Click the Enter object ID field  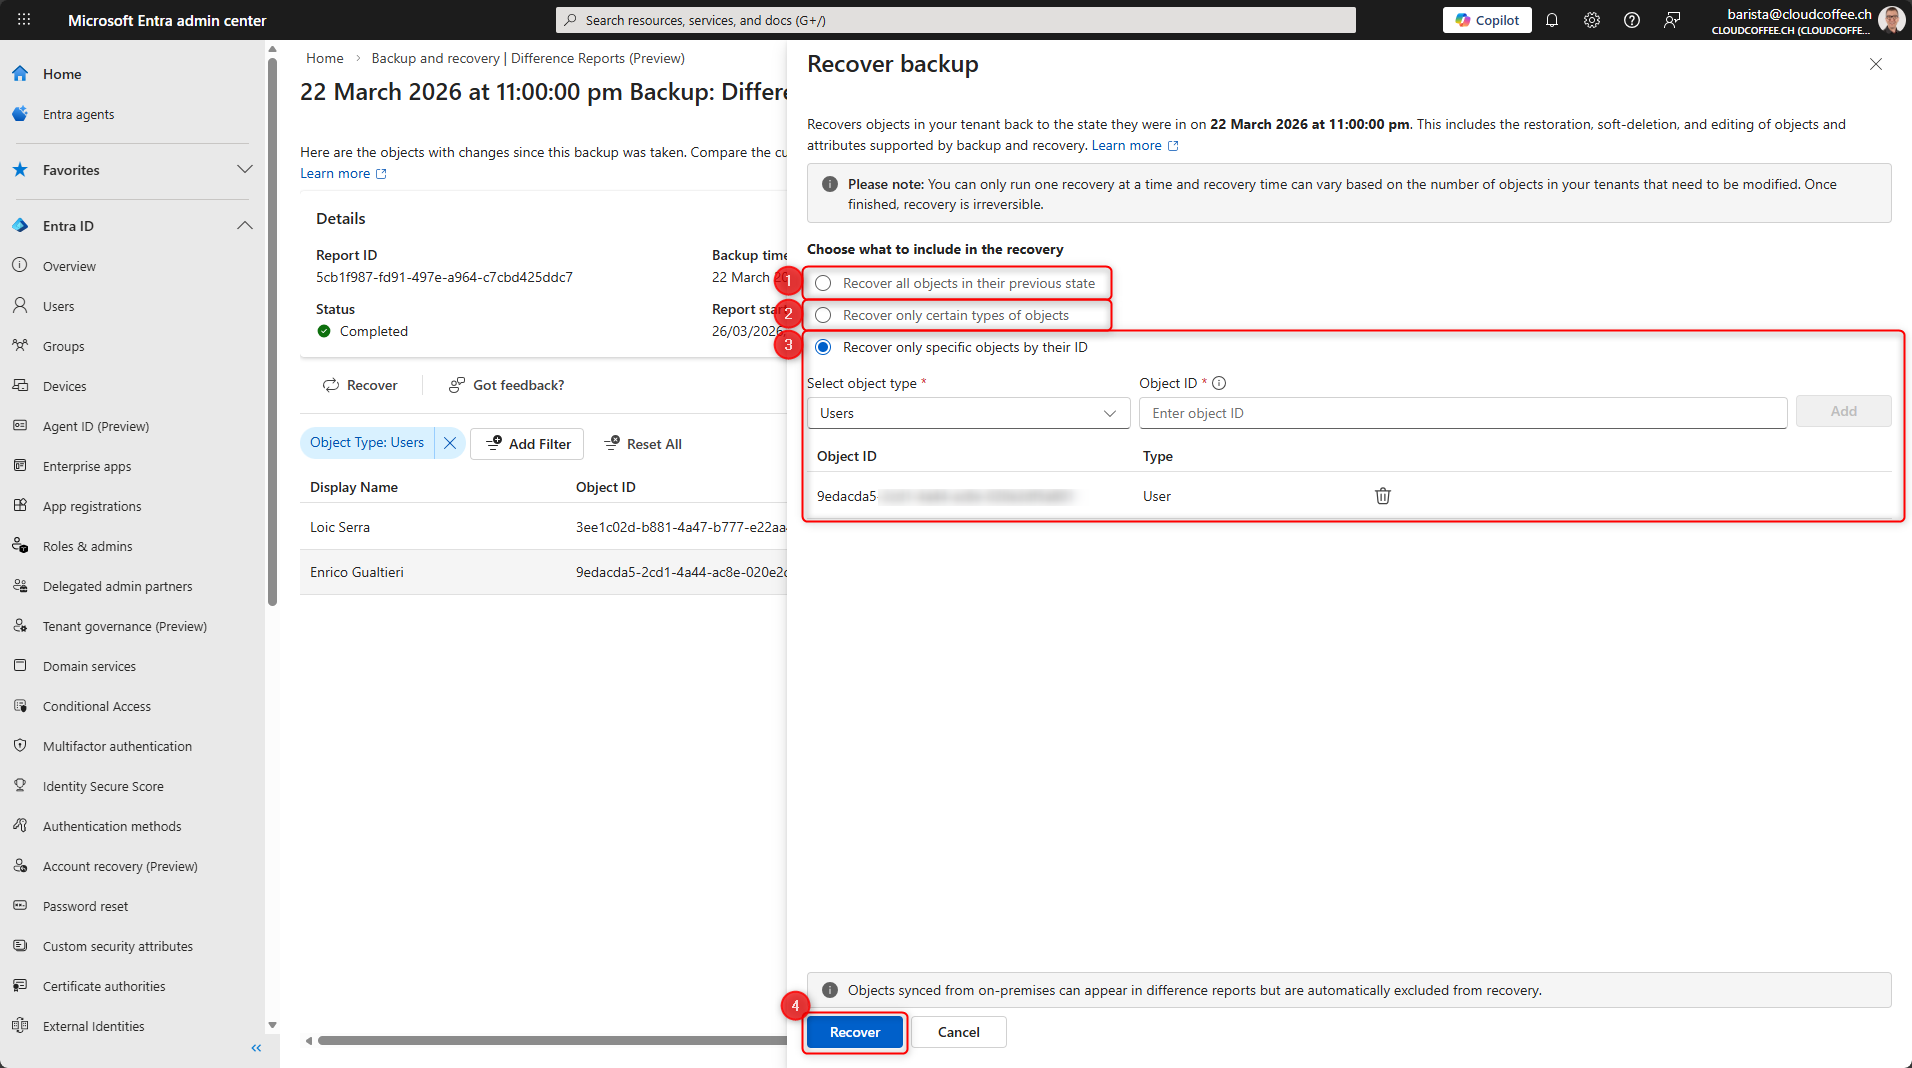pos(1462,414)
